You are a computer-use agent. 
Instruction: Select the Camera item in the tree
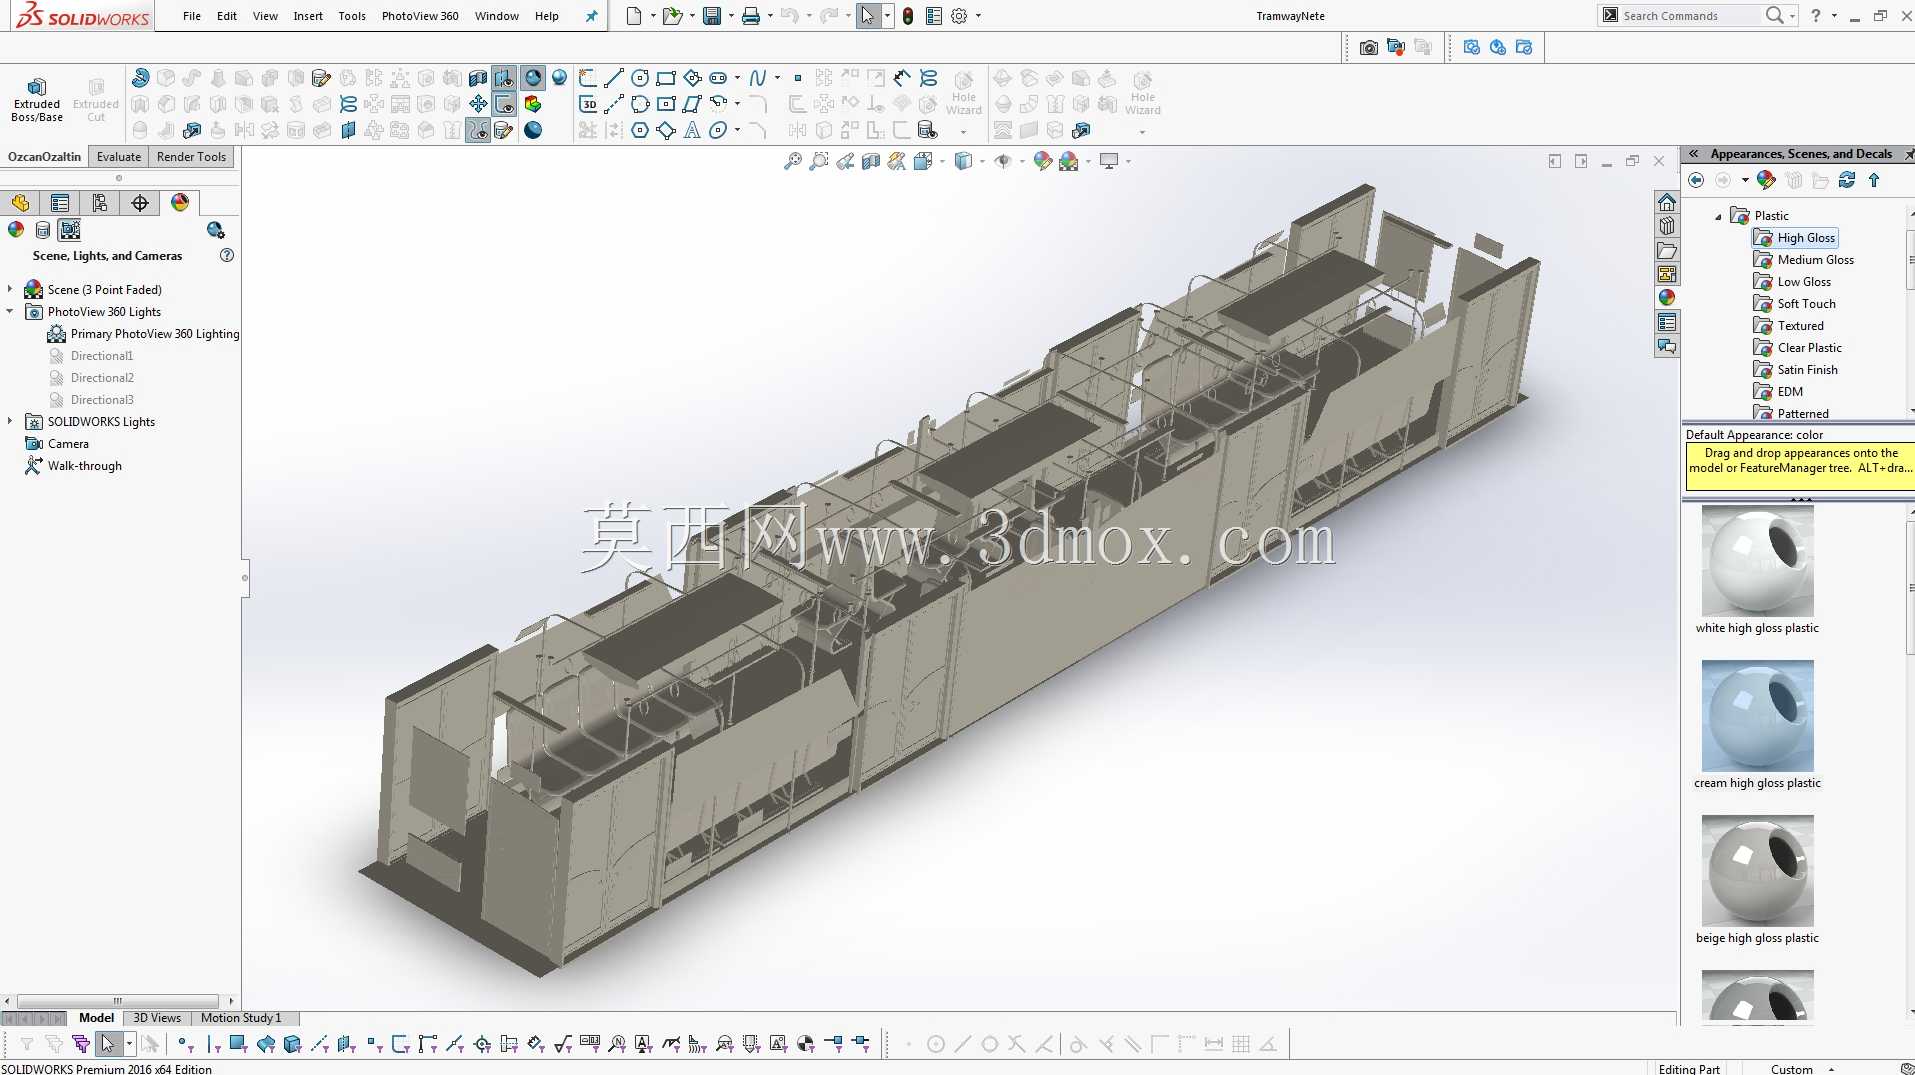[57, 444]
